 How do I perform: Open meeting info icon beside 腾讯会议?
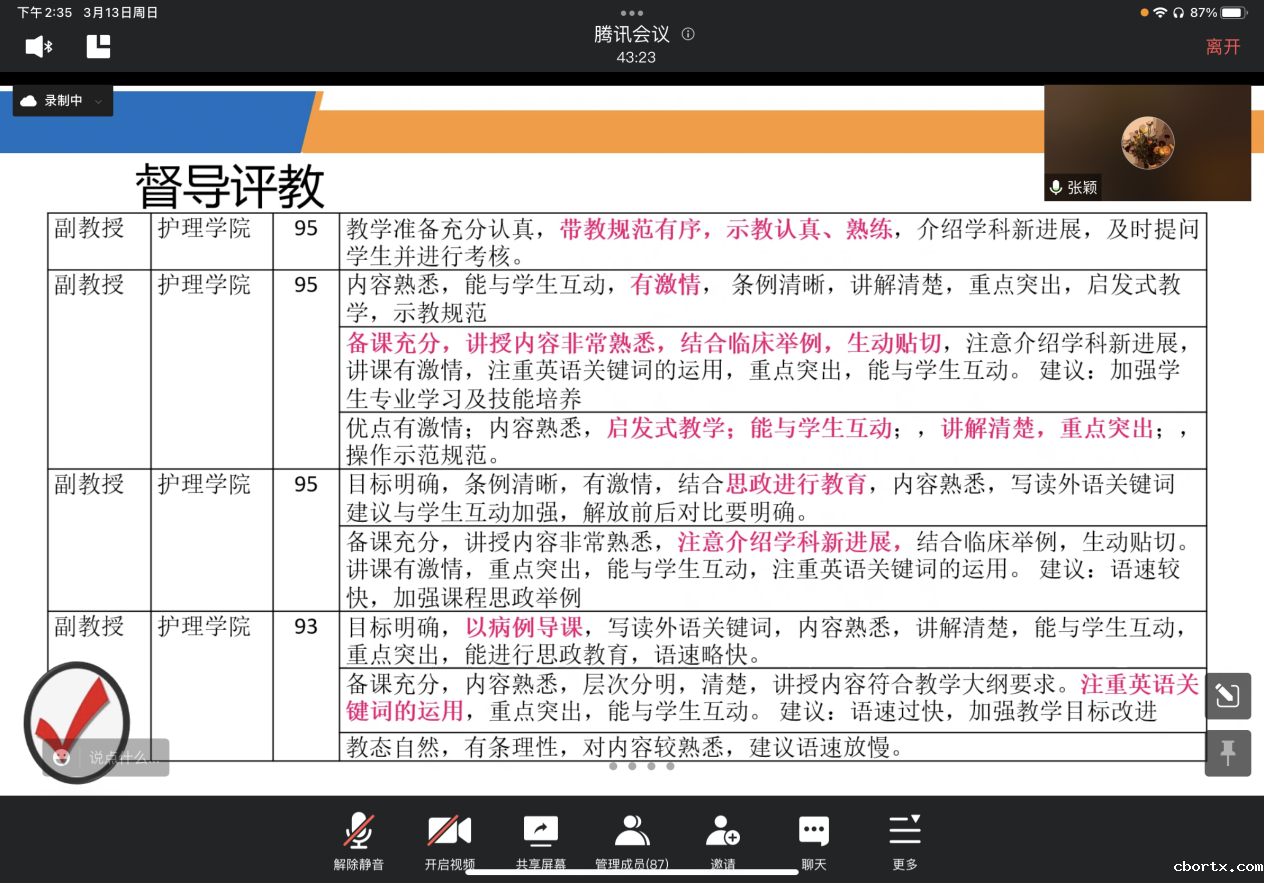click(688, 34)
